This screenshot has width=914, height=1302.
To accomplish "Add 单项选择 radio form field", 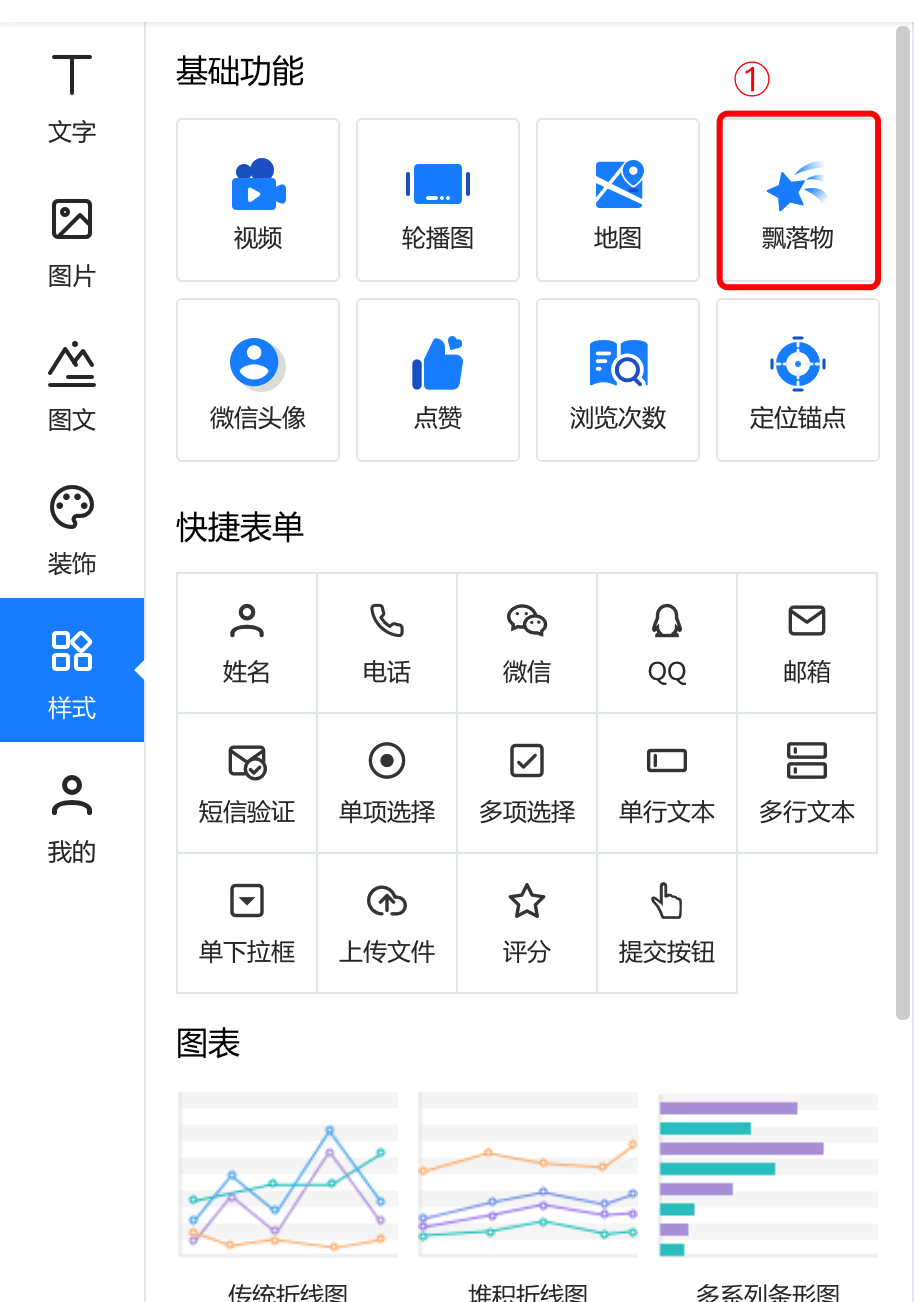I will pyautogui.click(x=387, y=782).
